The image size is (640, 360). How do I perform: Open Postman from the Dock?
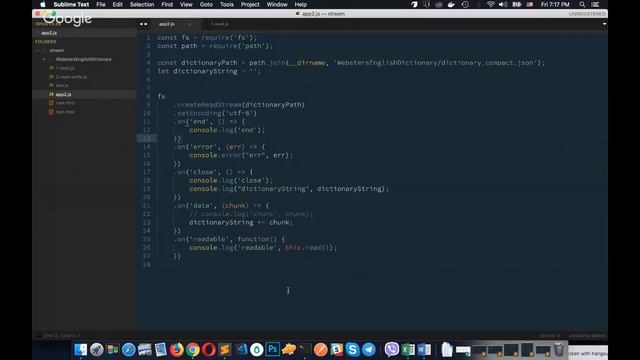point(320,350)
